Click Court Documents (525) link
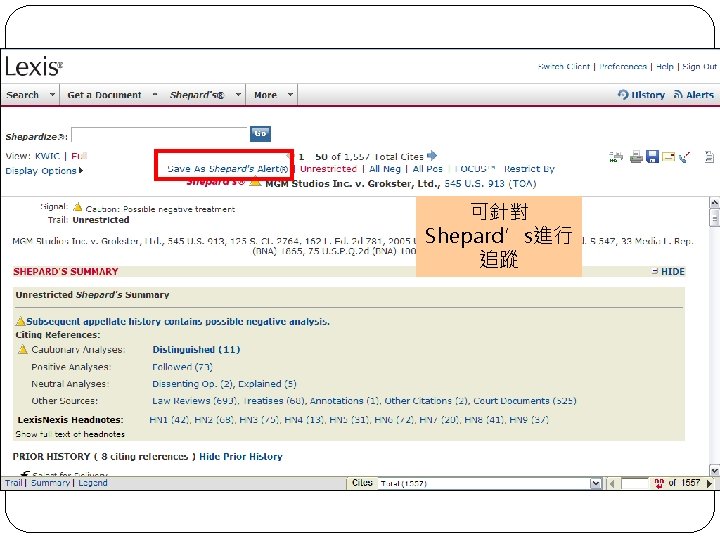The image size is (720, 540). point(525,401)
